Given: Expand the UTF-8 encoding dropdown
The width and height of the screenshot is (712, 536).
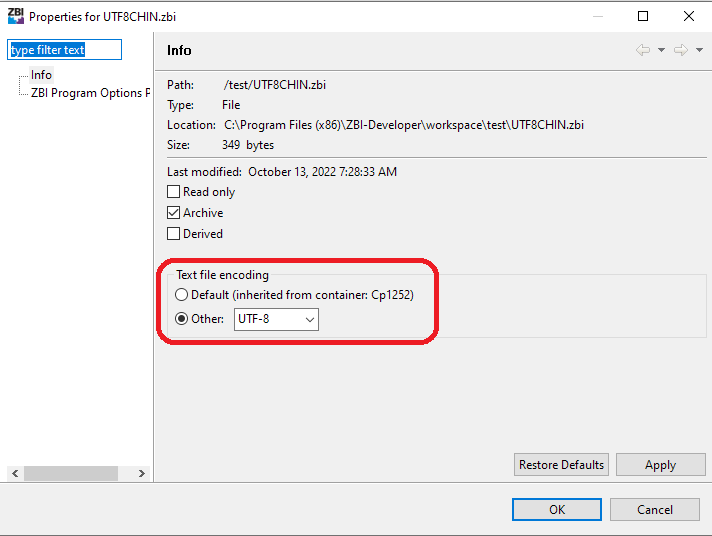Looking at the screenshot, I should 309,319.
